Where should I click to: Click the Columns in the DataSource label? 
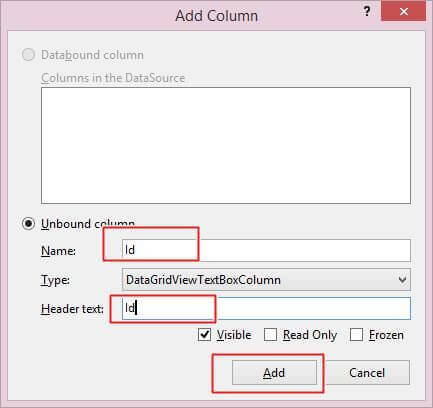pos(113,78)
